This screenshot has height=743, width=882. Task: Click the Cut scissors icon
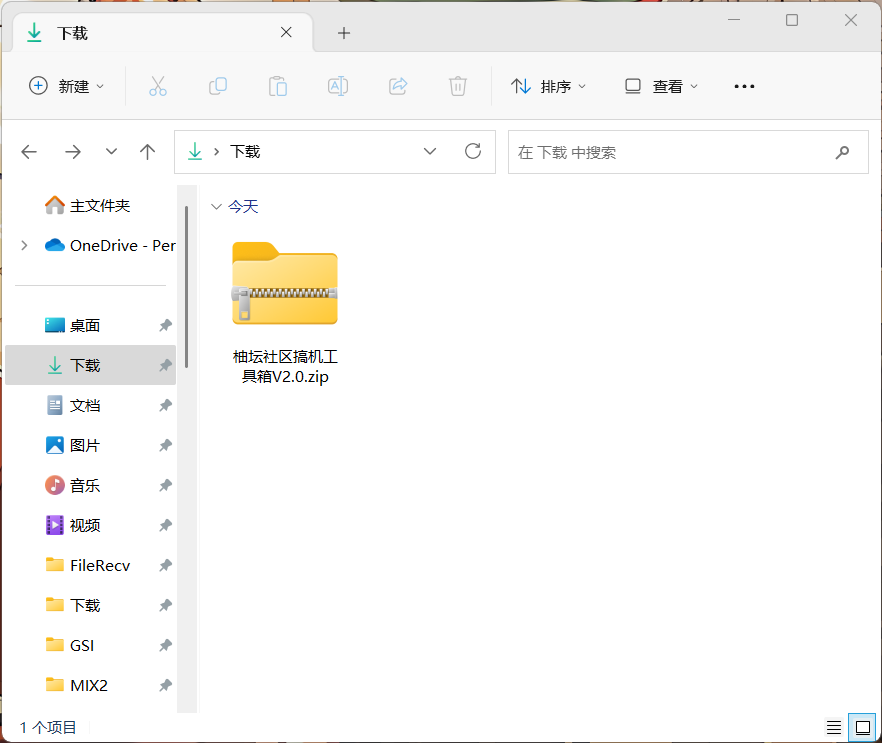(x=157, y=86)
